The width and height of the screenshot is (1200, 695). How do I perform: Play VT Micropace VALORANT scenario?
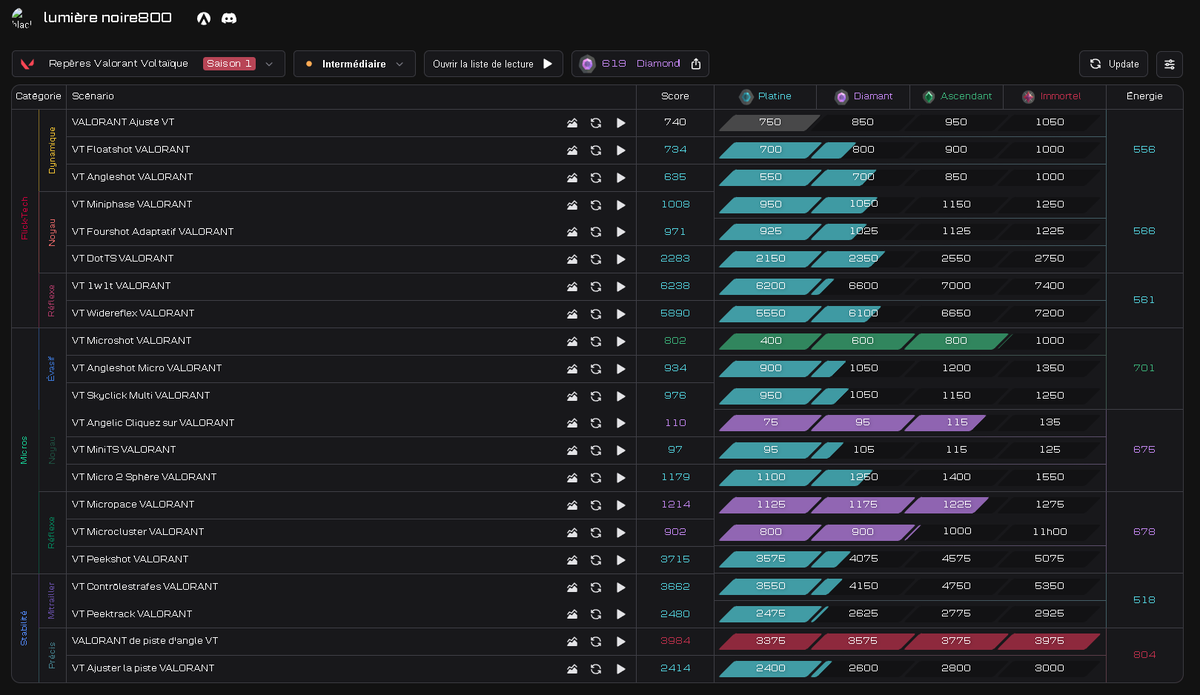pos(621,505)
